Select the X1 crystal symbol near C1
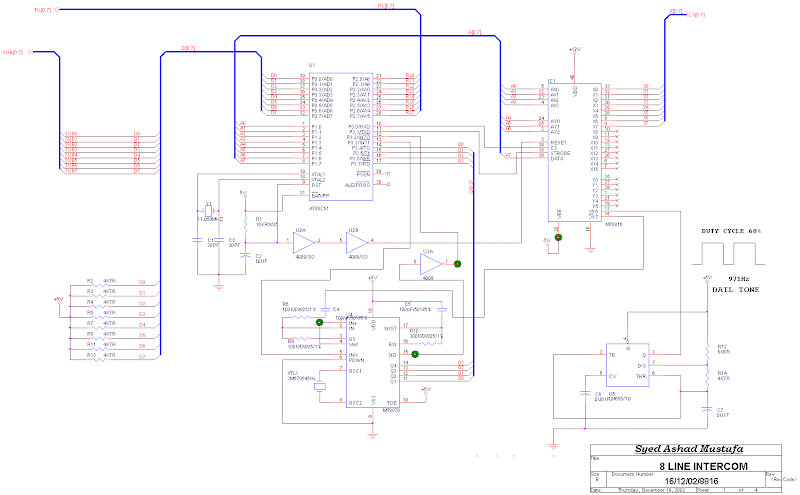 [208, 211]
